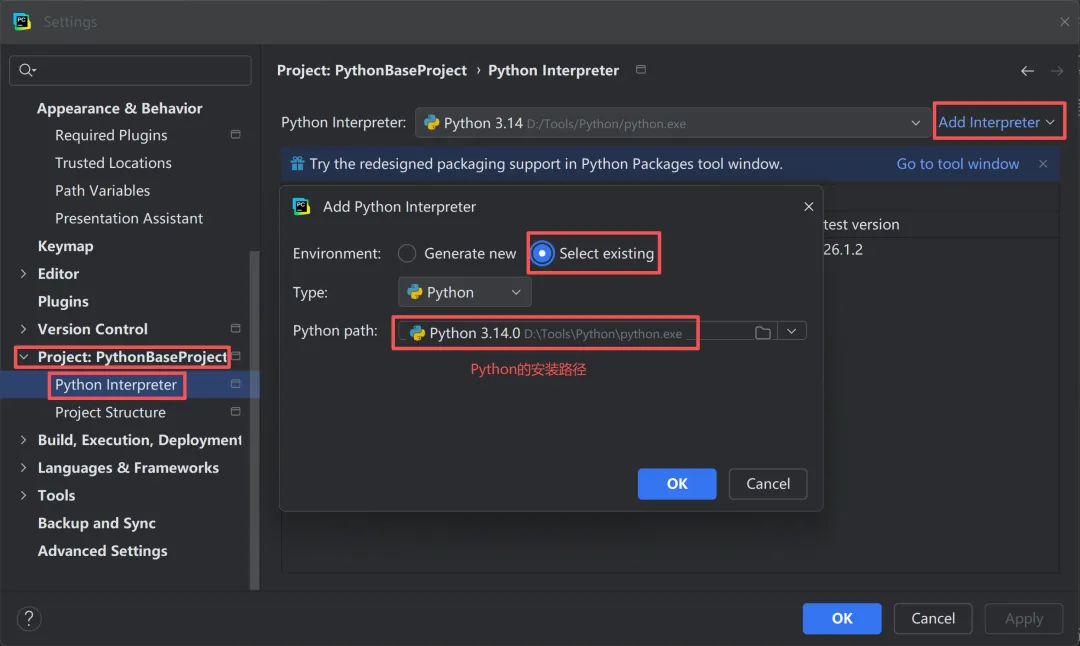Screen dimensions: 1080x646
Task: Click gift icon in packaging banner
Action: pos(297,163)
